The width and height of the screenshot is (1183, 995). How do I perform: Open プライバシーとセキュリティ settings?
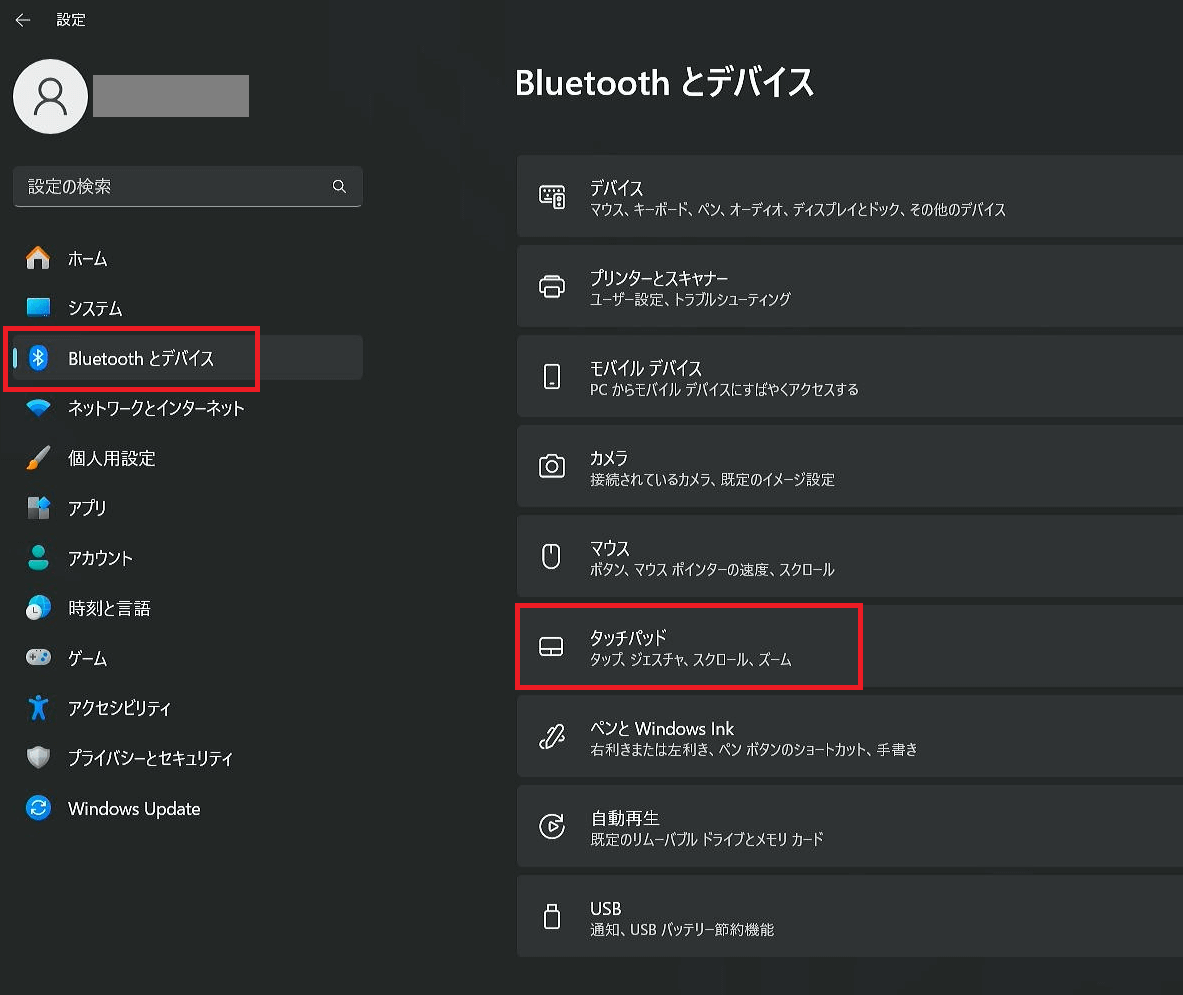pyautogui.click(x=150, y=758)
